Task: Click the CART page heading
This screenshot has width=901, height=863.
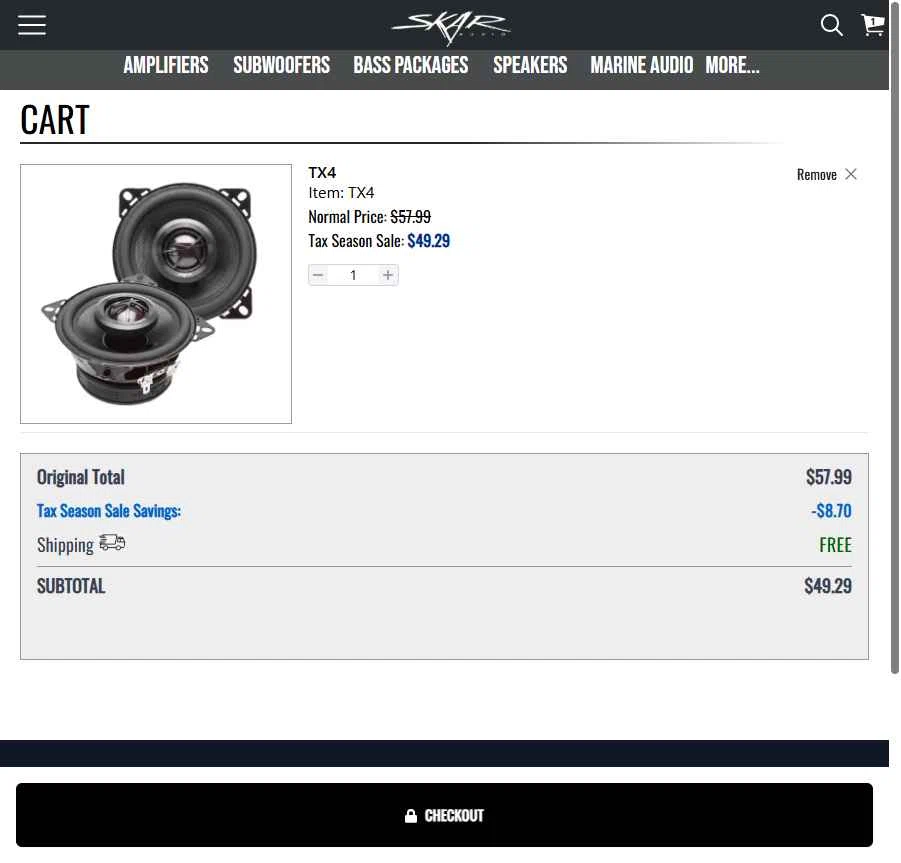Action: (55, 120)
